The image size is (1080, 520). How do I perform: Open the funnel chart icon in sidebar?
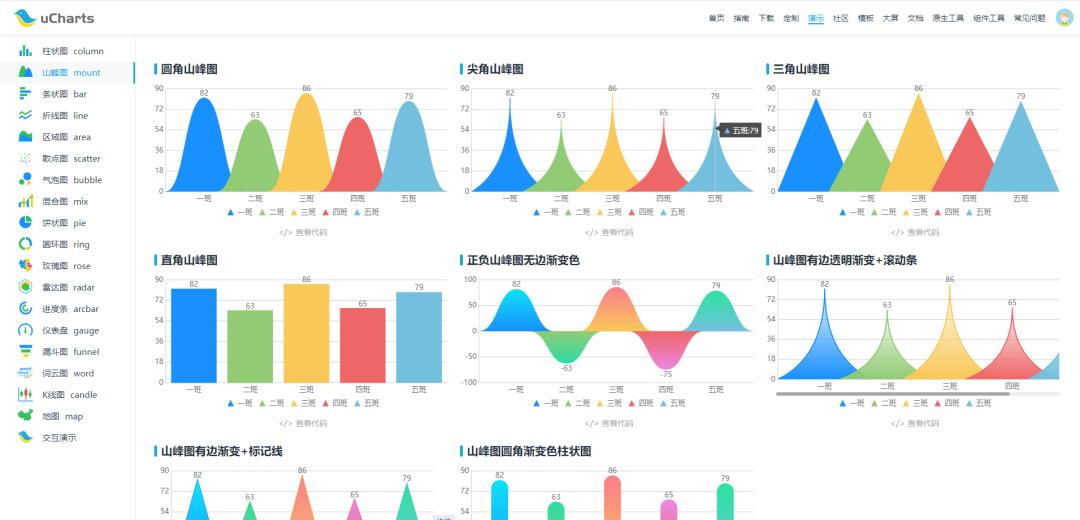click(x=25, y=352)
